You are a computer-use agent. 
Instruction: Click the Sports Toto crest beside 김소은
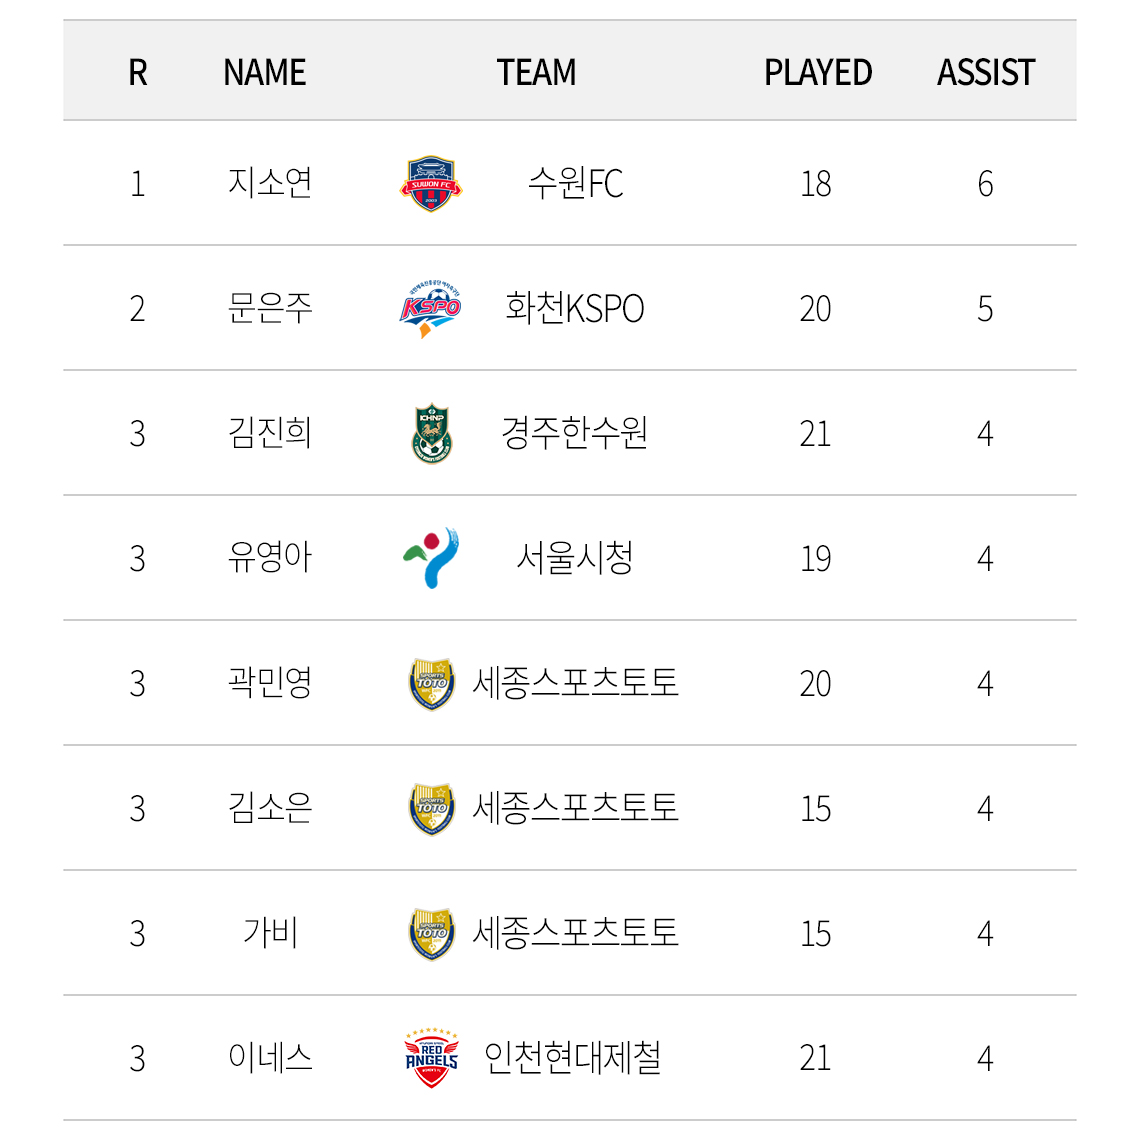coord(432,808)
